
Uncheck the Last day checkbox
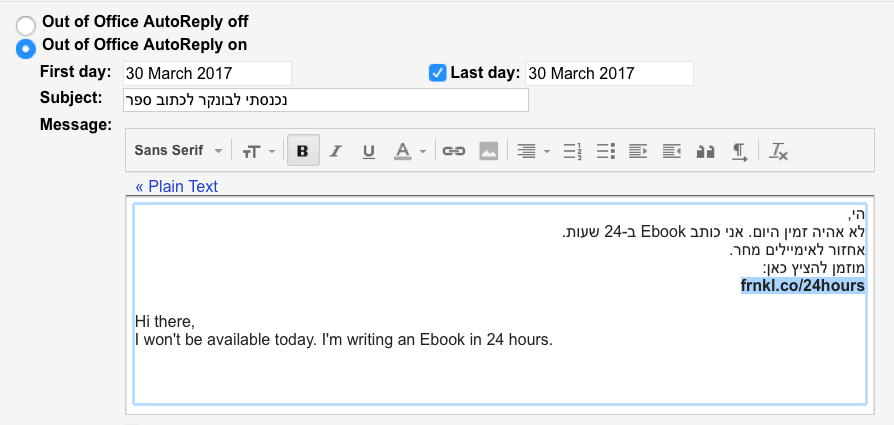coord(437,72)
